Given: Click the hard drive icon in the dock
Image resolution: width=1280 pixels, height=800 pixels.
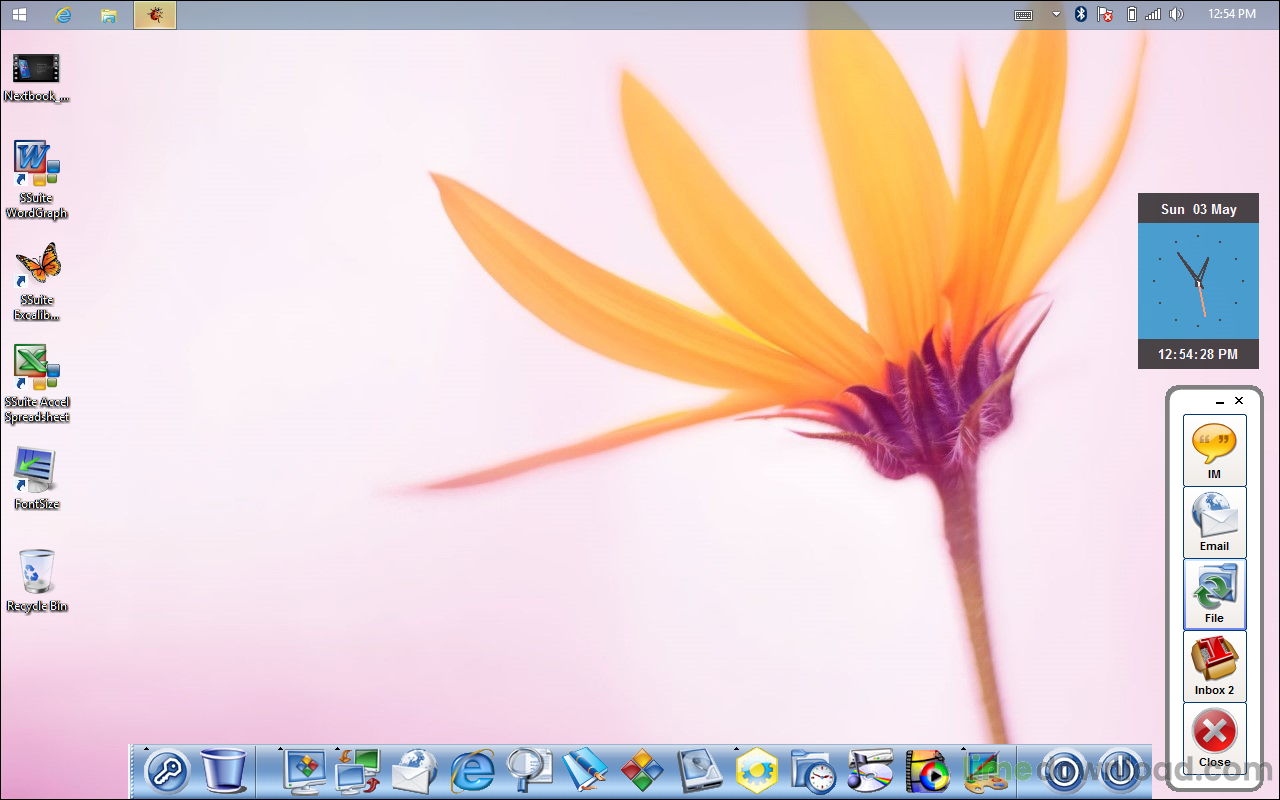Looking at the screenshot, I should (x=699, y=772).
